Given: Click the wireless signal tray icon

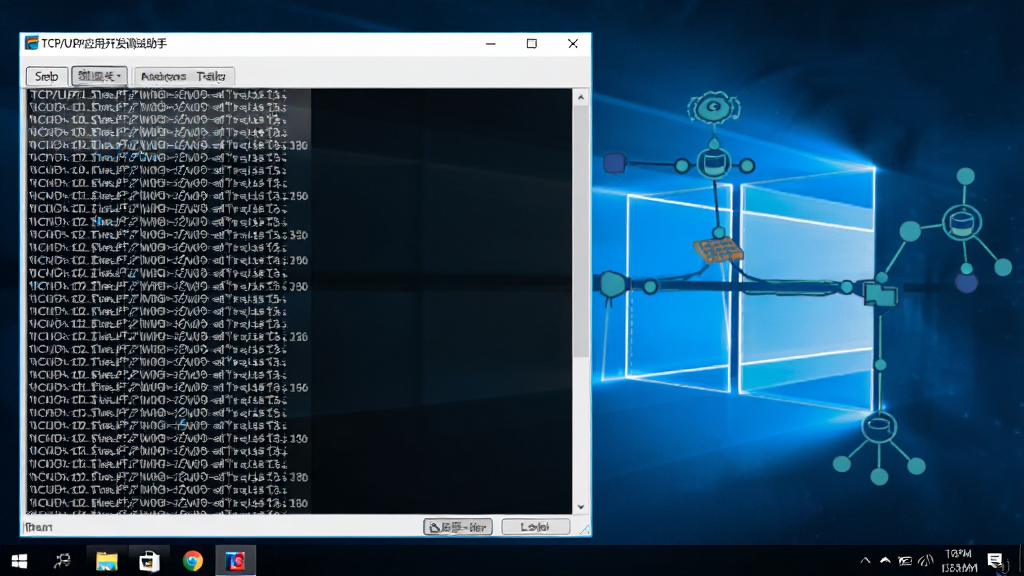Looking at the screenshot, I should pyautogui.click(x=925, y=560).
